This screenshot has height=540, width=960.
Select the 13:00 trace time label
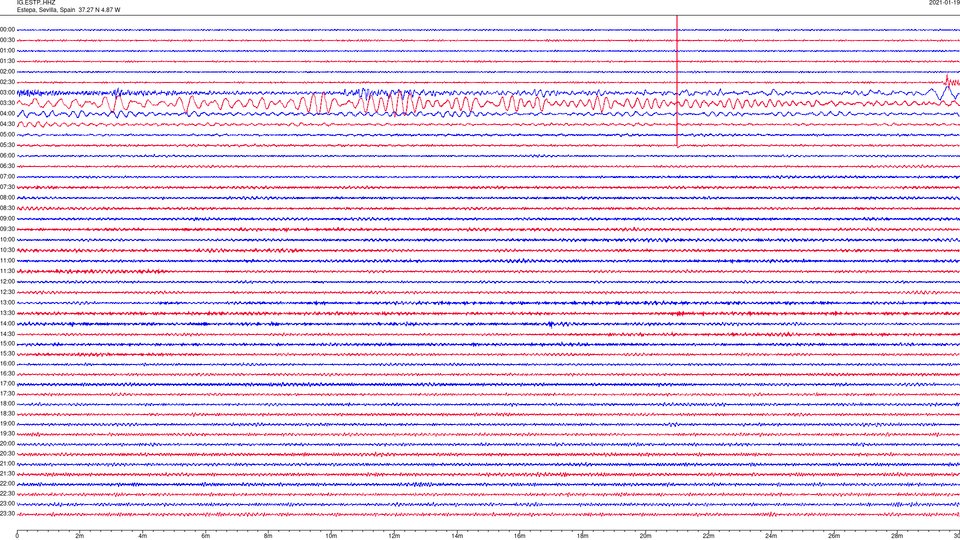tap(7, 302)
